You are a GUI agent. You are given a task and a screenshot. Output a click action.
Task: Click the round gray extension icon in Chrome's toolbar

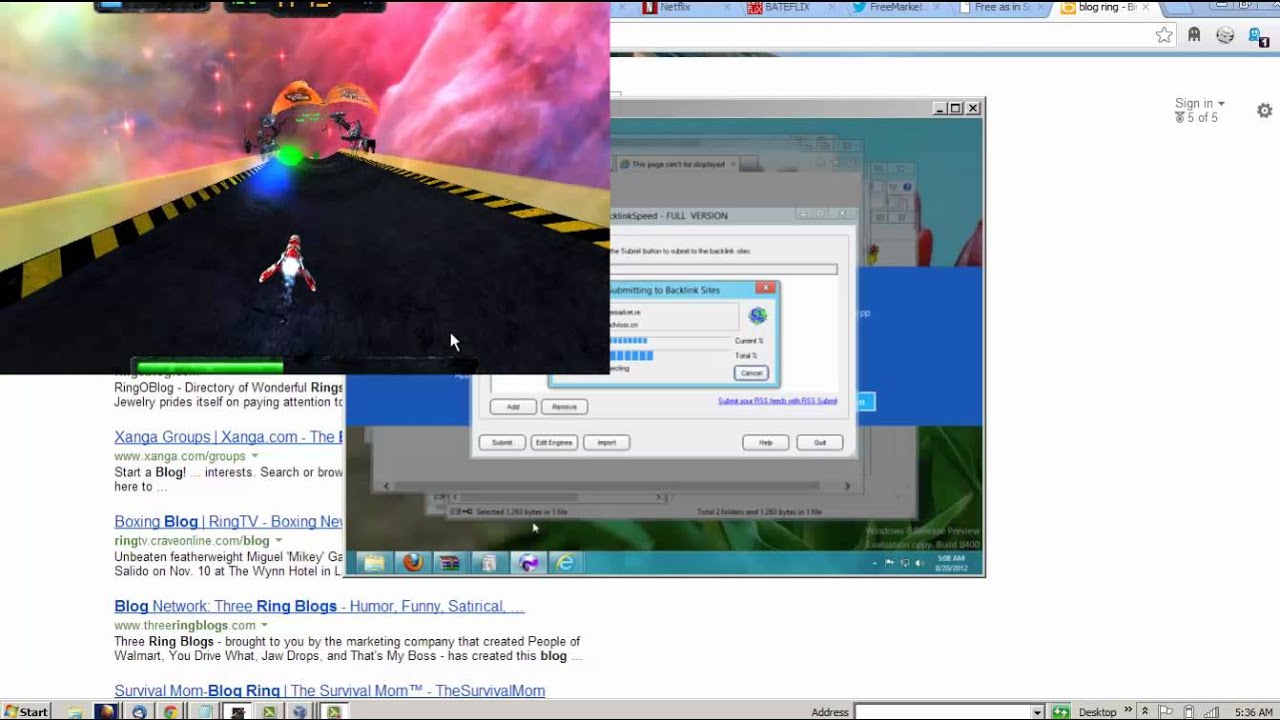[1225, 35]
